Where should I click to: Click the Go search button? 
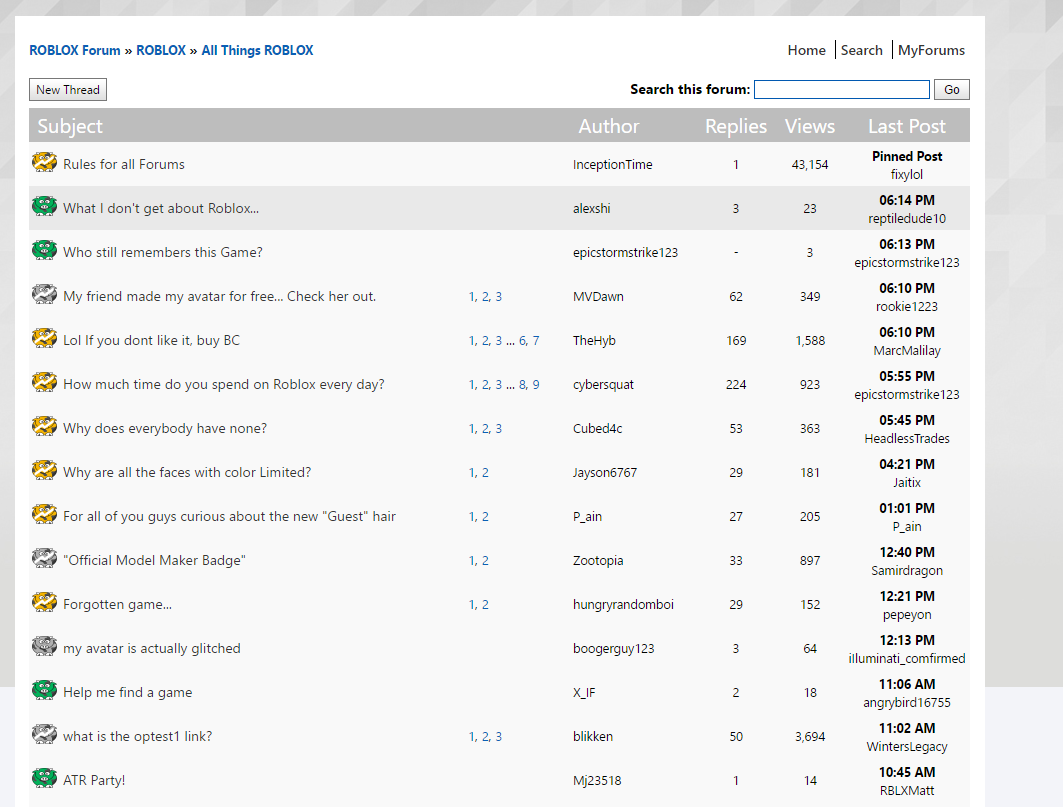click(952, 90)
